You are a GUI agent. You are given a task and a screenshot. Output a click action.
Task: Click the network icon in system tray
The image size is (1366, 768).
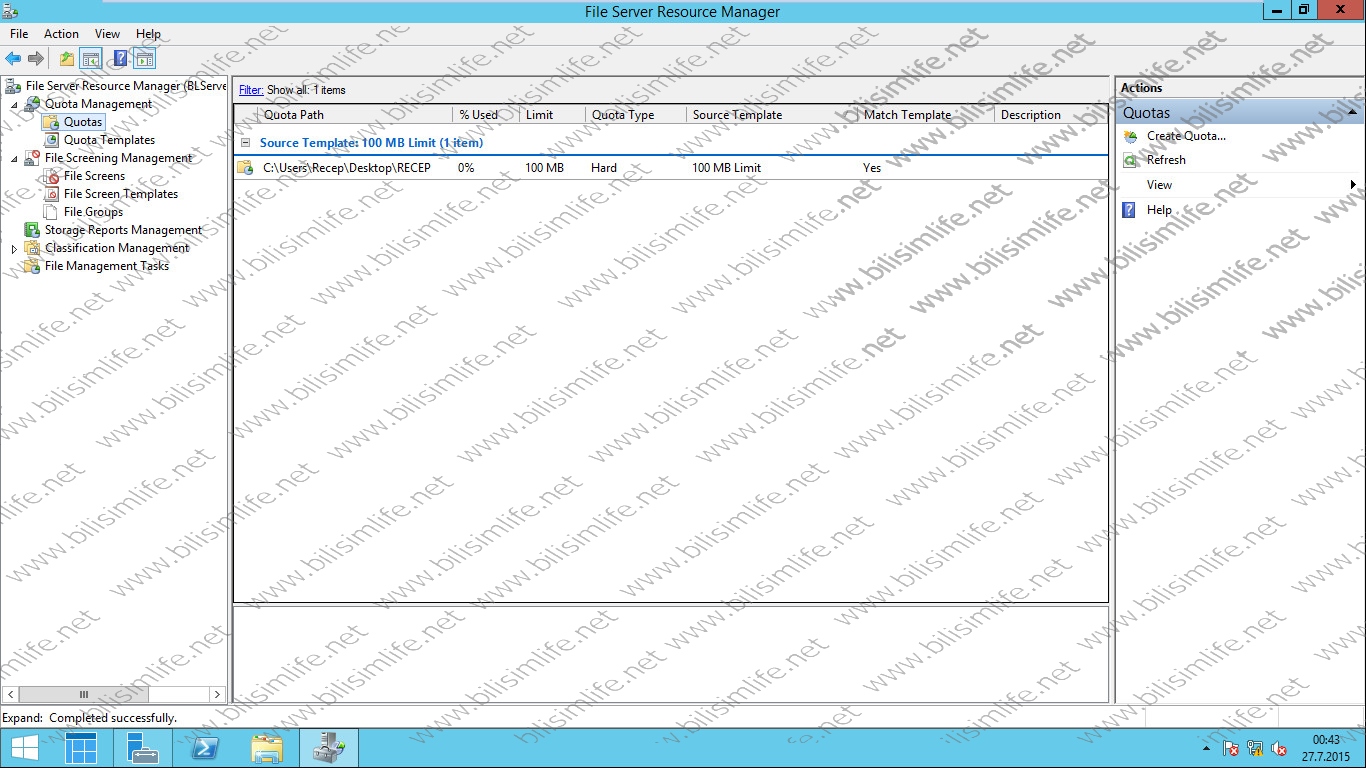pyautogui.click(x=1255, y=748)
